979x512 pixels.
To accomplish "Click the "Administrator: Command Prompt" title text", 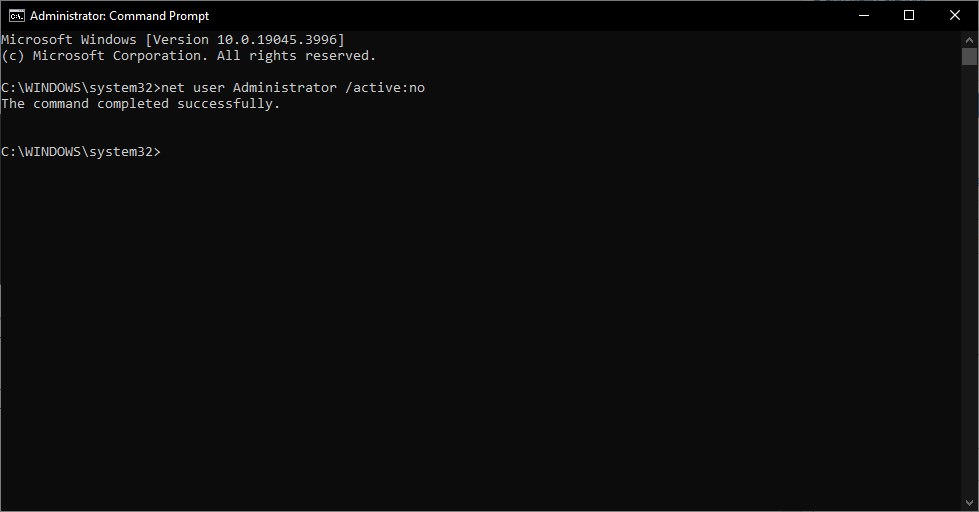I will point(120,16).
